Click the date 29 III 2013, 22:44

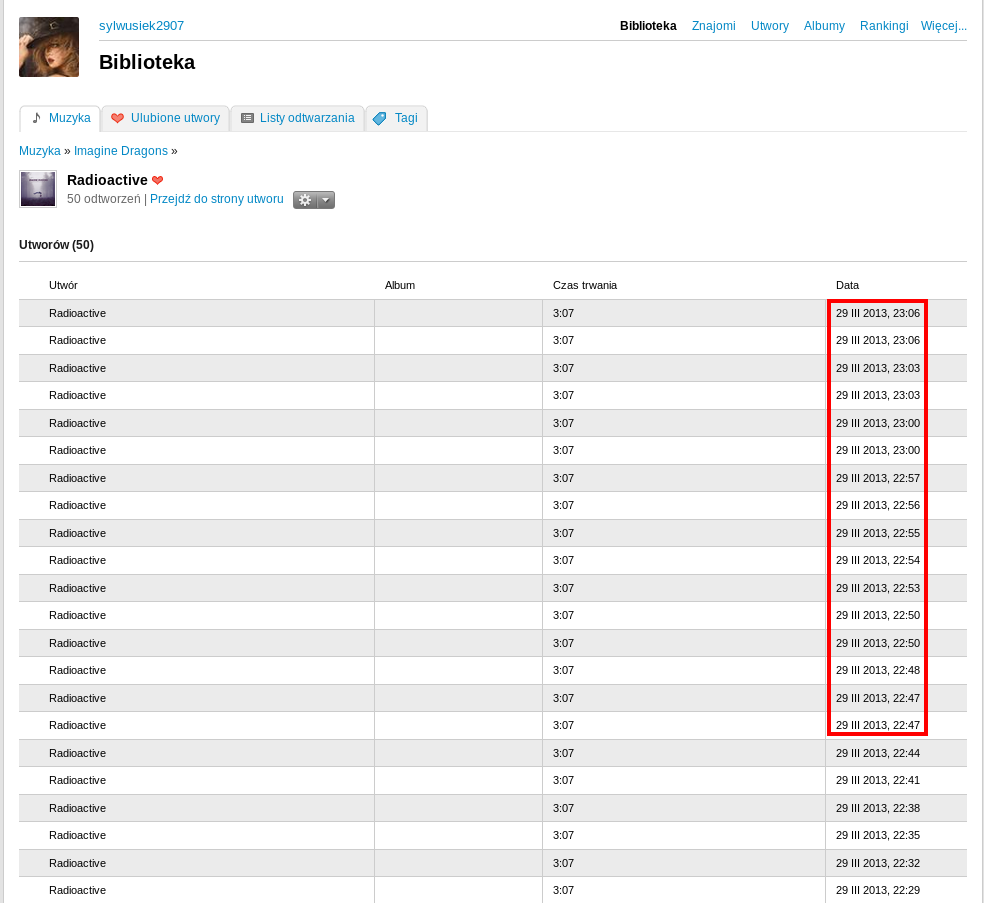[878, 753]
